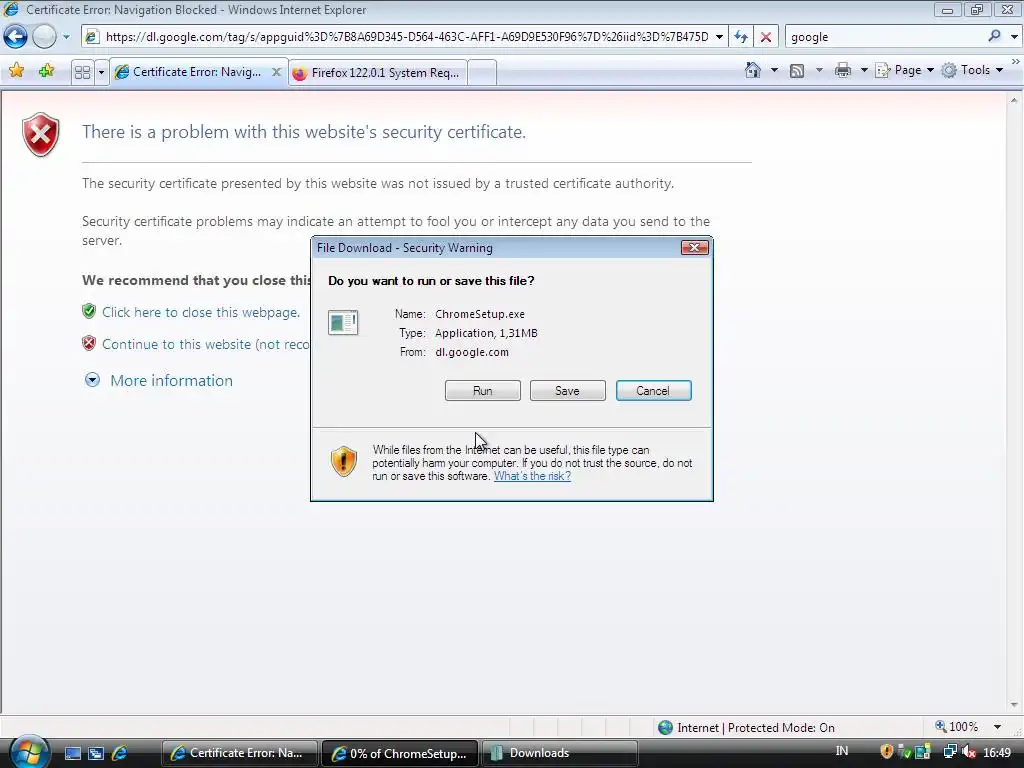This screenshot has height=768, width=1024.
Task: Expand the zoom level dropdown arrow
Action: [x=997, y=727]
